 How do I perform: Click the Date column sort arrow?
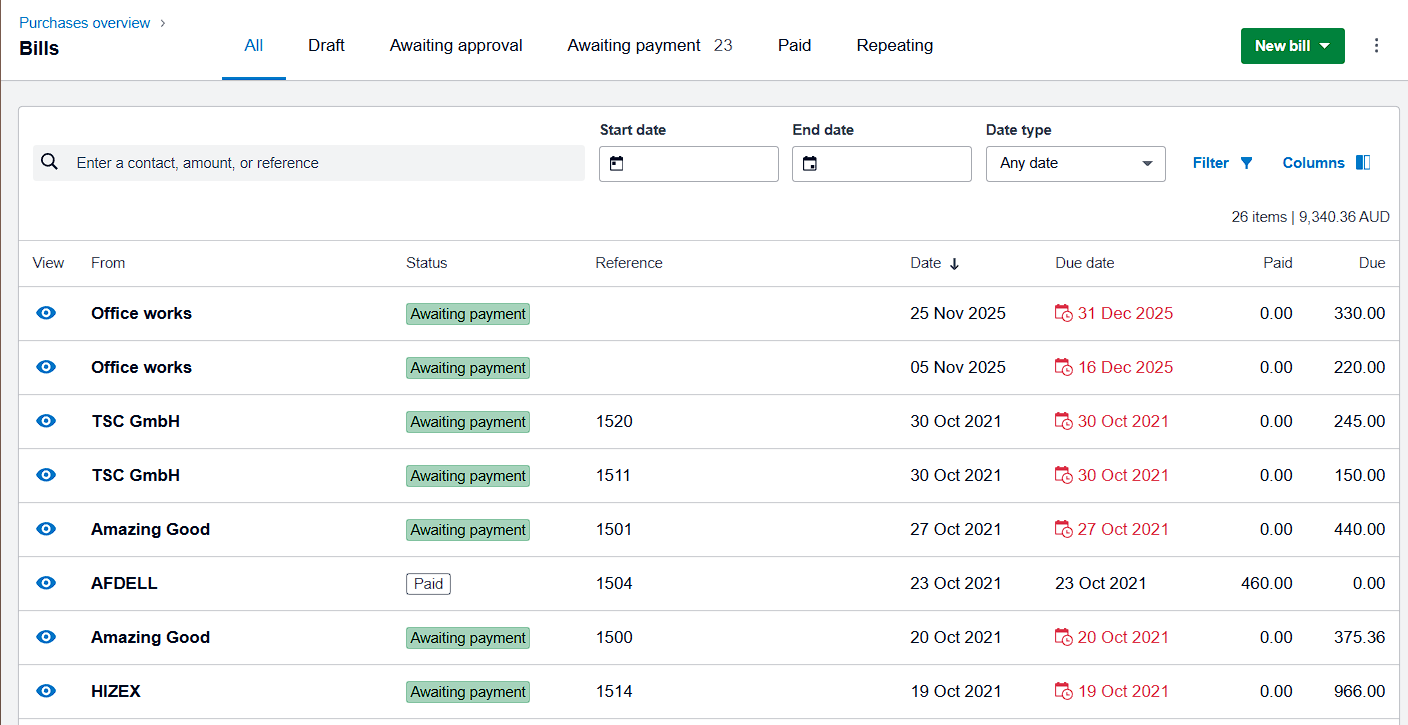954,264
